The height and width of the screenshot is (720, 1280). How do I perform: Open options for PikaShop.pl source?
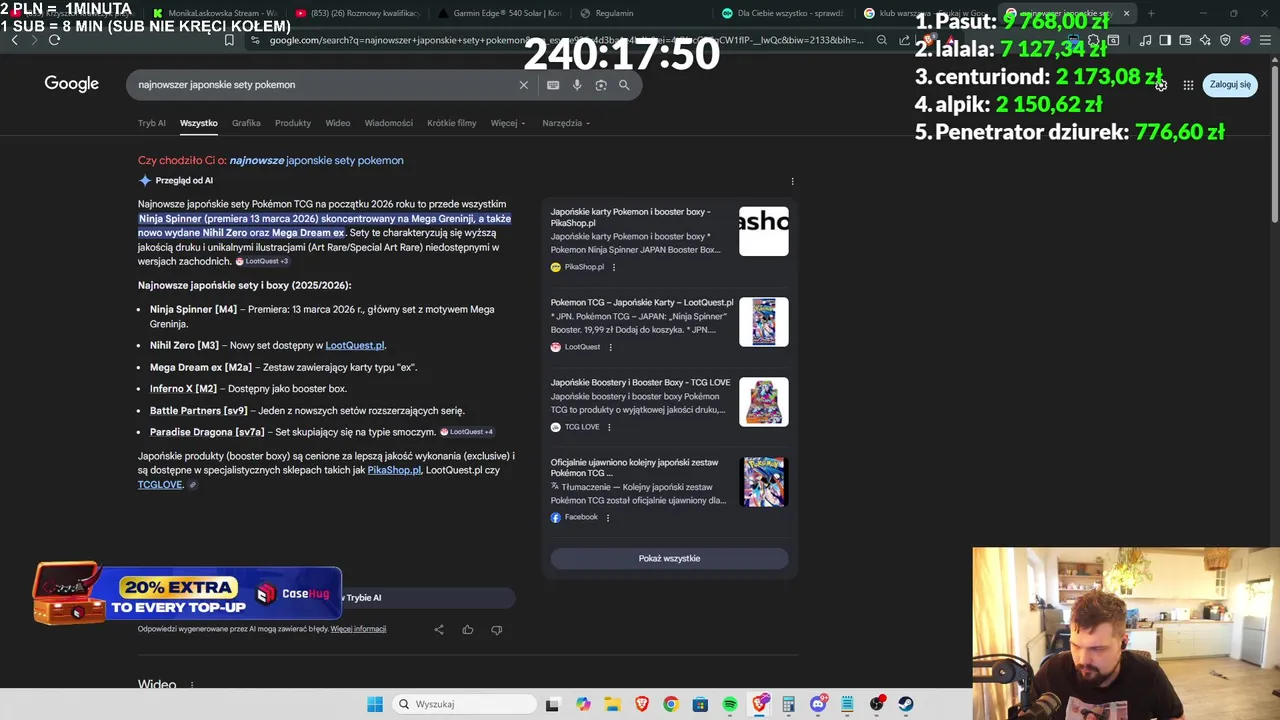(613, 267)
